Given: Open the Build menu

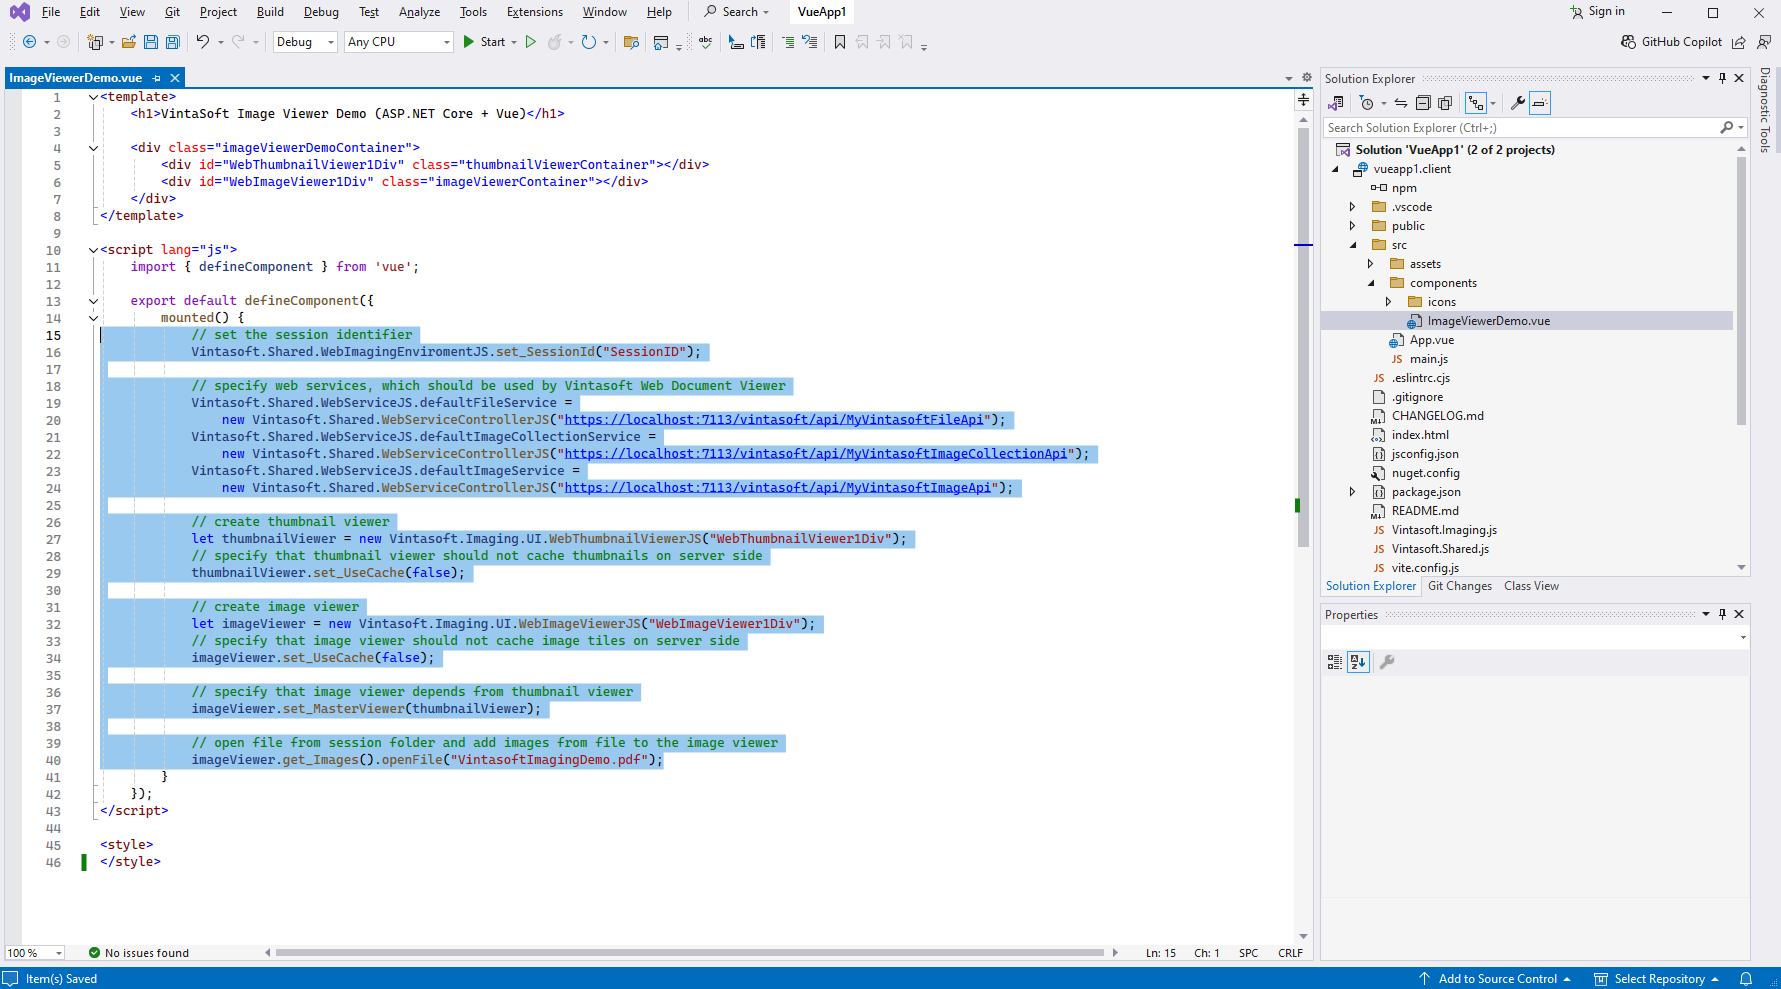Looking at the screenshot, I should tap(270, 12).
